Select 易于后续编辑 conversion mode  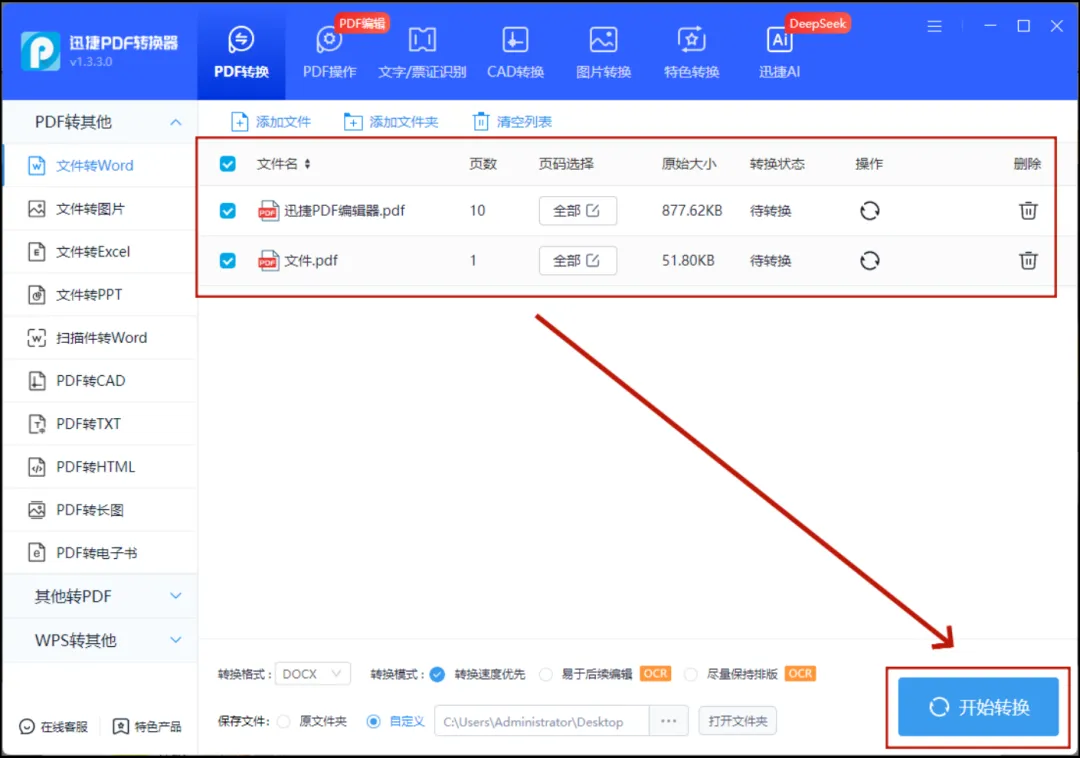point(546,675)
